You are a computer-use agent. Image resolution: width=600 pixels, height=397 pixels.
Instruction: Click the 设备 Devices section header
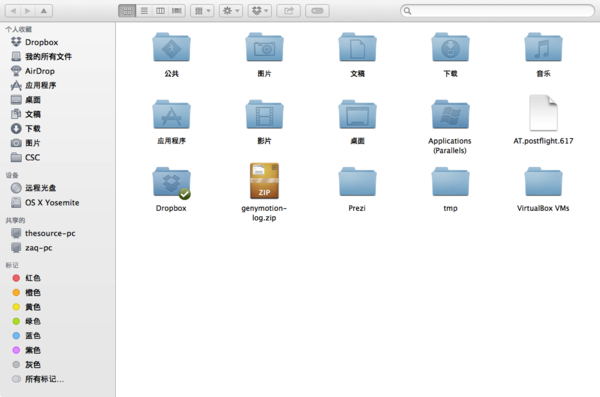[12, 175]
